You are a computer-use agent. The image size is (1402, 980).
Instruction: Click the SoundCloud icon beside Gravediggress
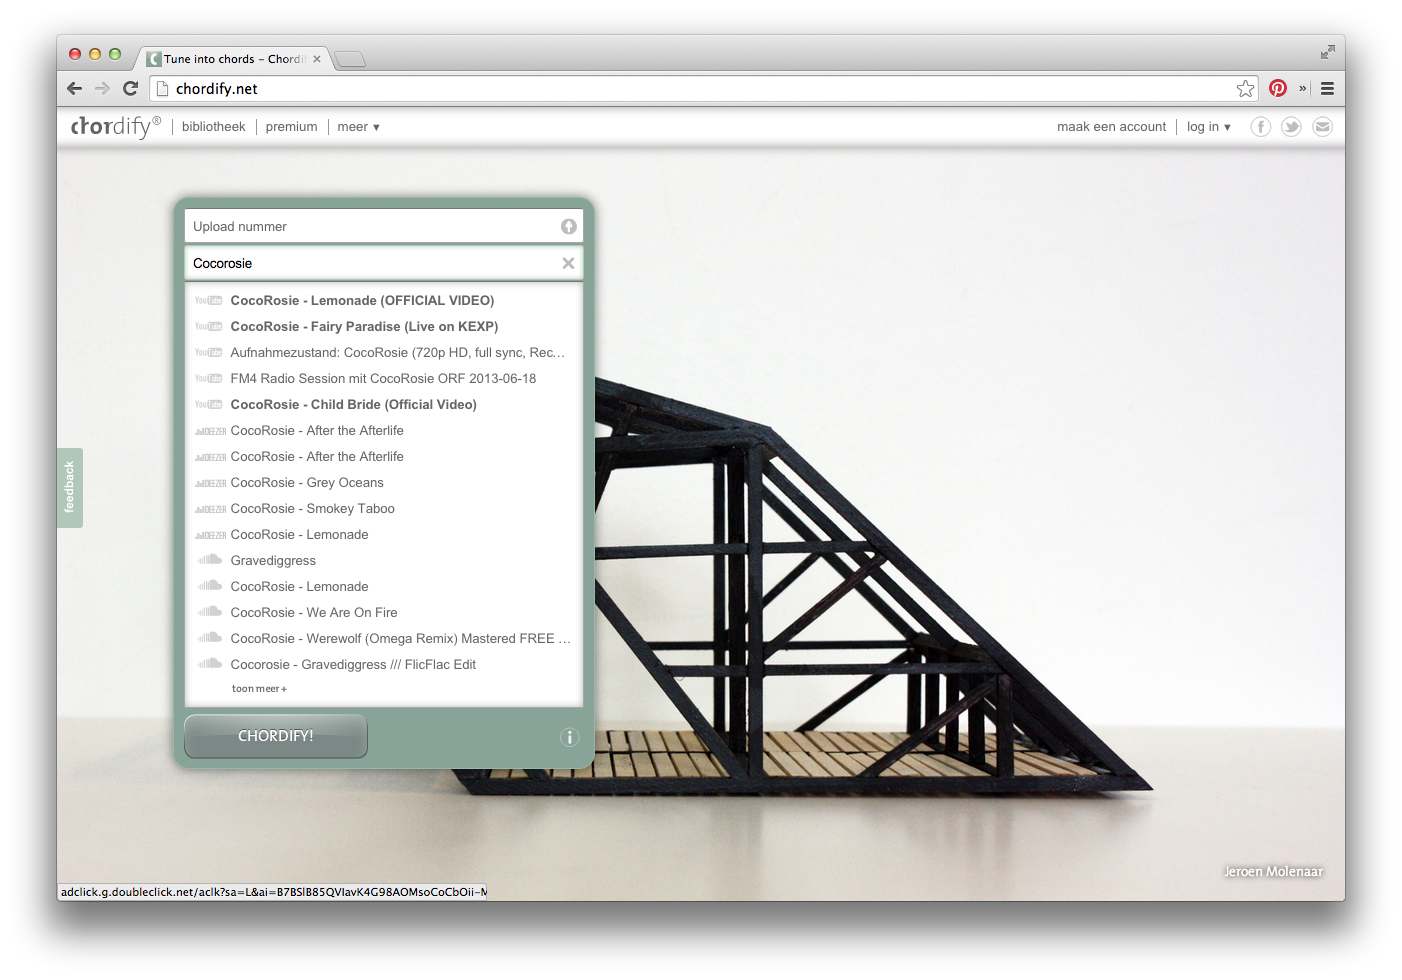pyautogui.click(x=210, y=560)
